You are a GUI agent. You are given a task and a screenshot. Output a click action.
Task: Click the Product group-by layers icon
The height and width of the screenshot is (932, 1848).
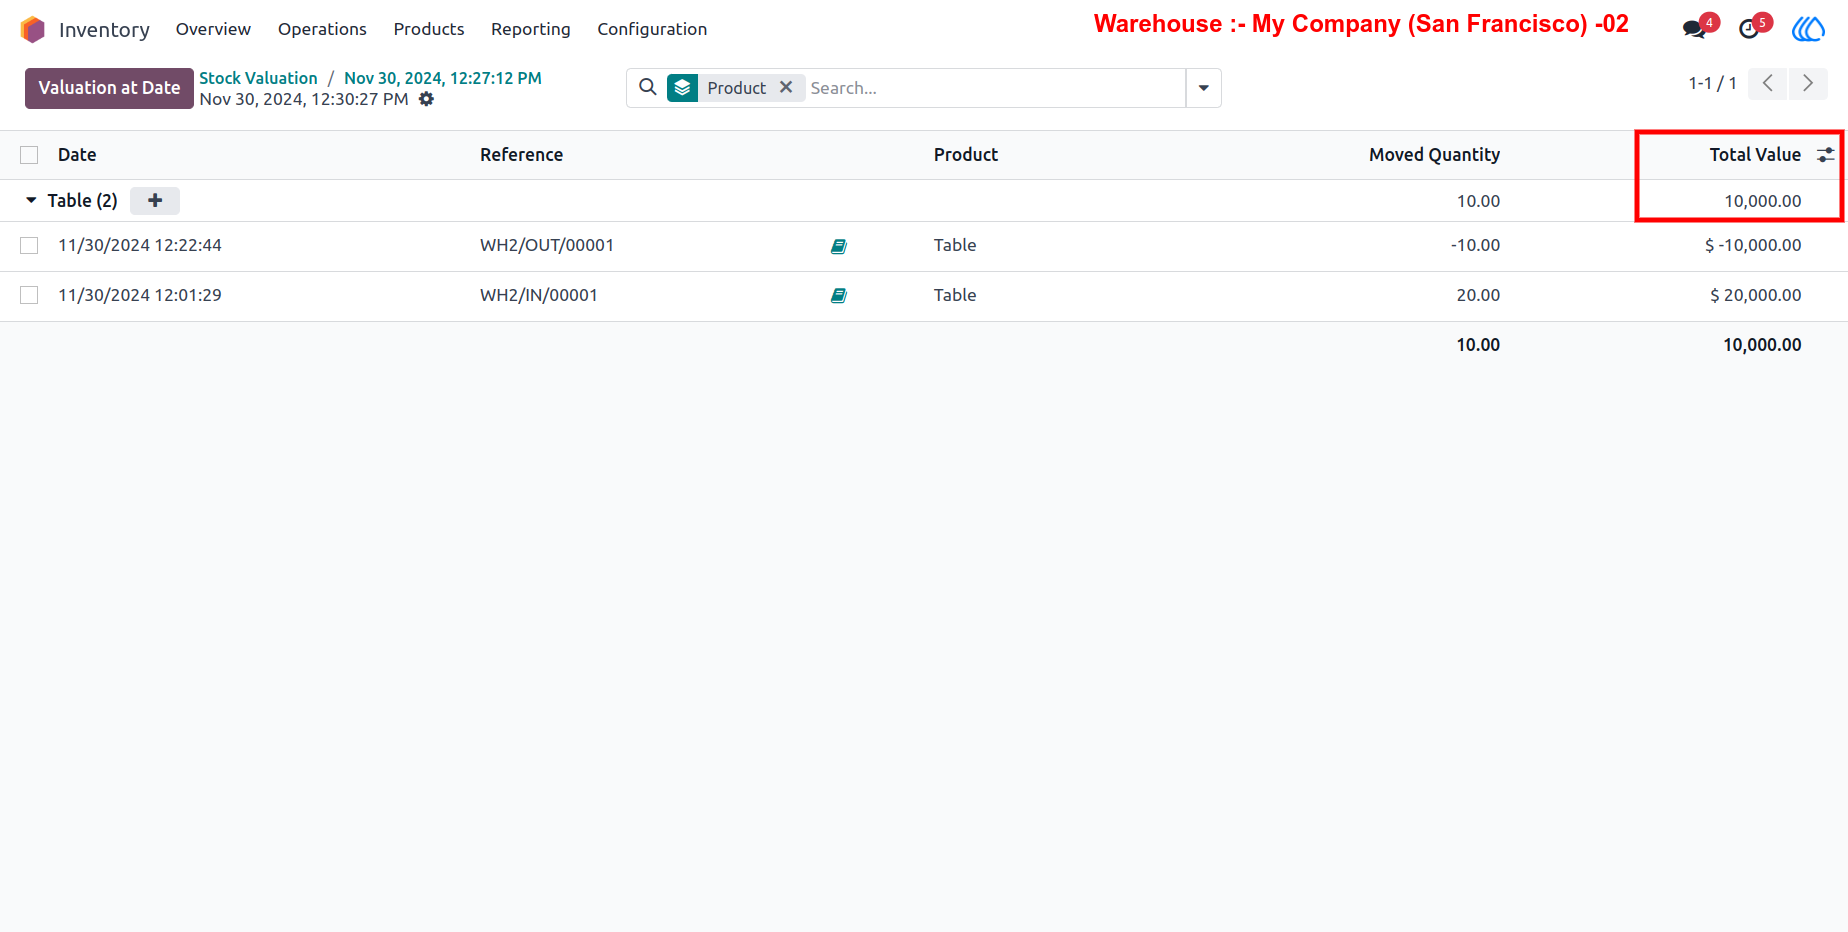click(x=683, y=88)
